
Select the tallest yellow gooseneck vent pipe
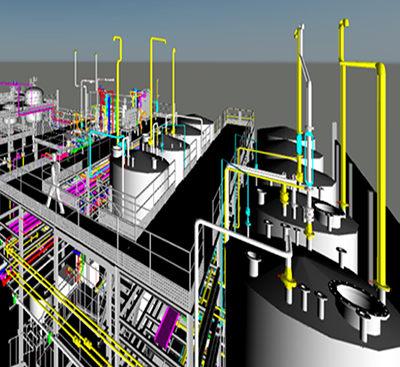[343, 113]
